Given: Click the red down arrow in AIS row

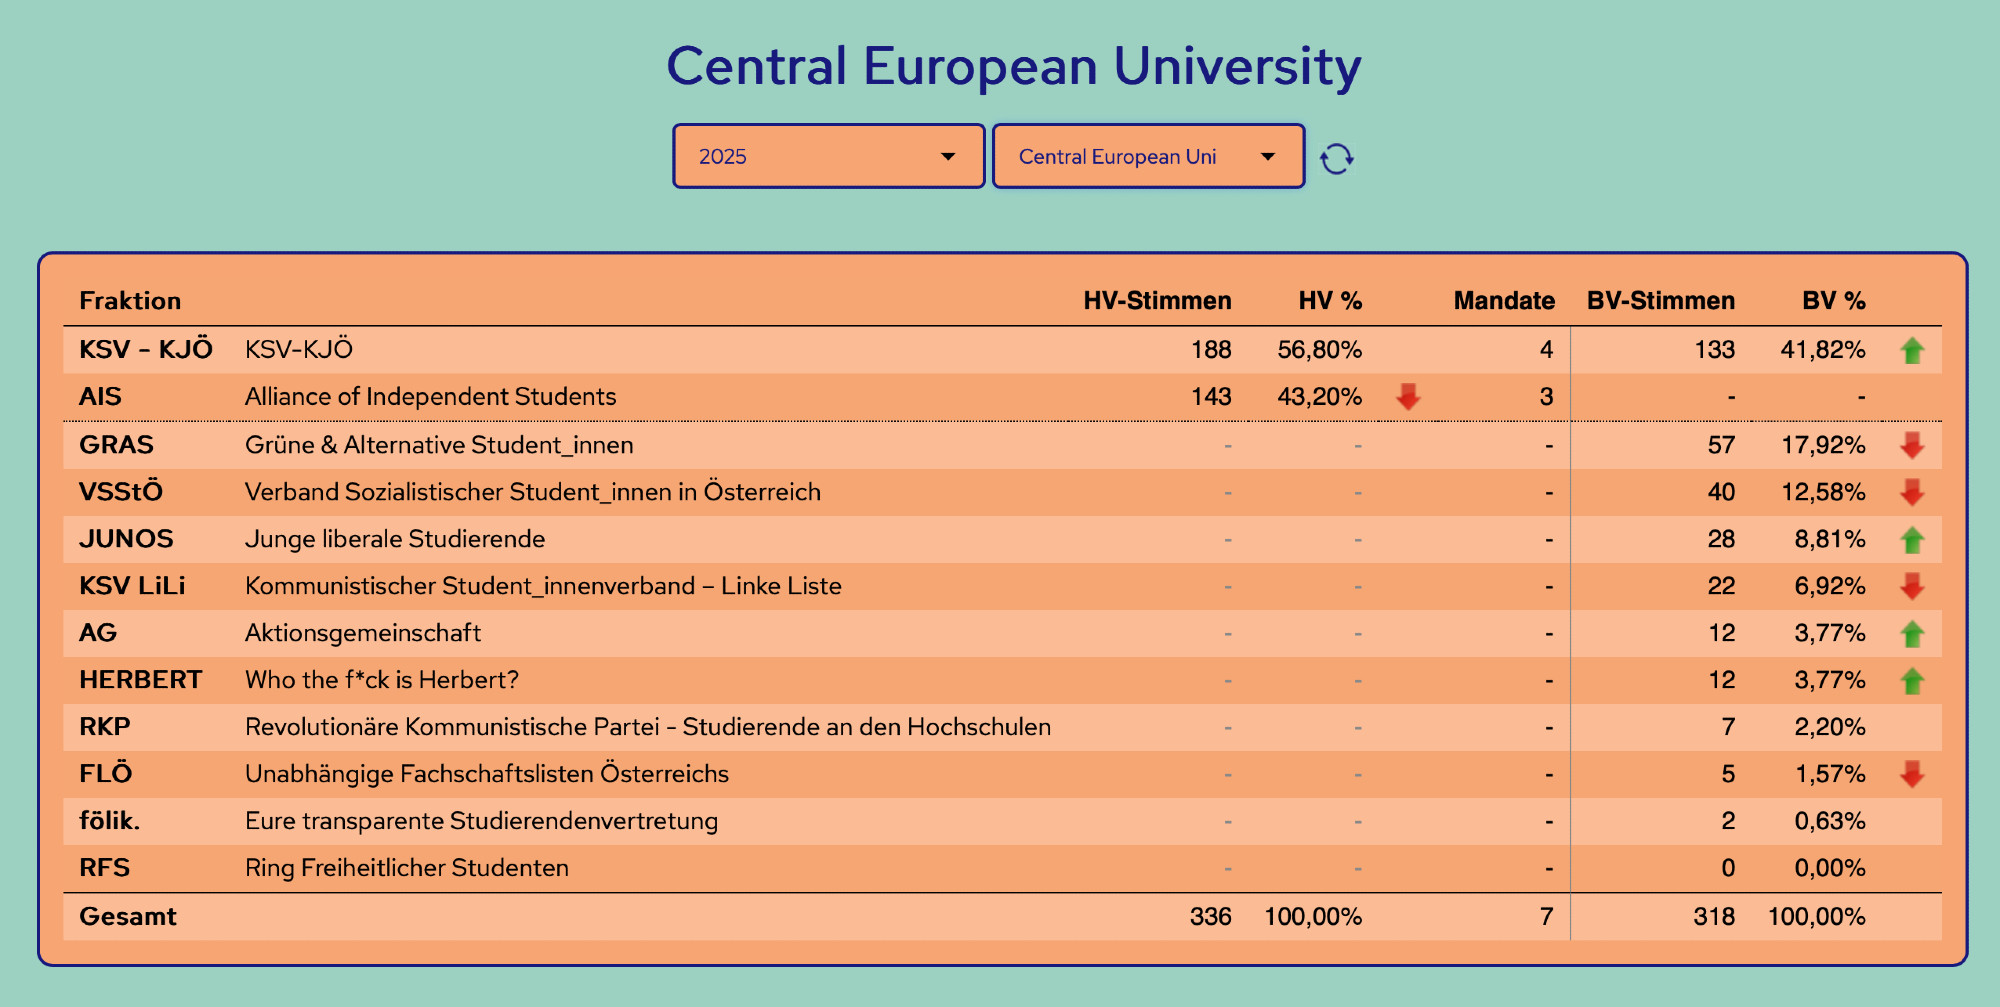Looking at the screenshot, I should point(1408,397).
